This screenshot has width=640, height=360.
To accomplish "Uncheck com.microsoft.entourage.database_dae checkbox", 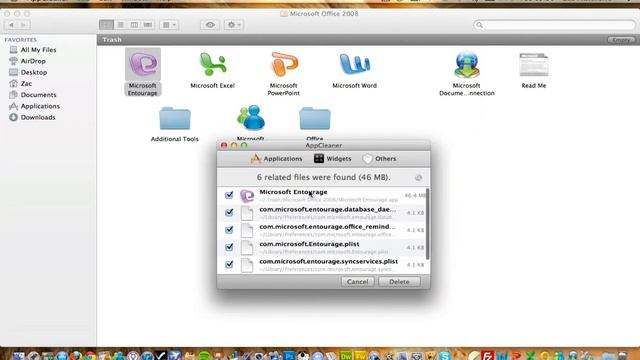I will [x=229, y=213].
